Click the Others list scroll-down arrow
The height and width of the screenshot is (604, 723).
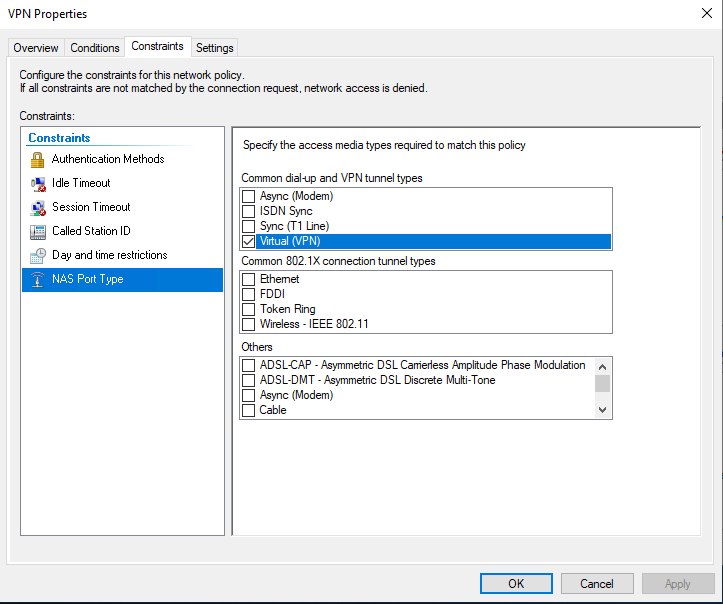coord(602,409)
